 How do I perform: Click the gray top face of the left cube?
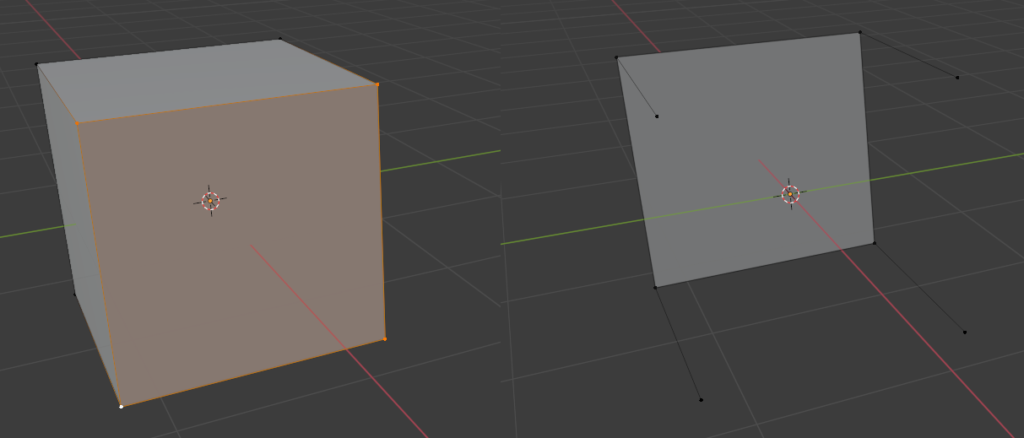[200, 80]
